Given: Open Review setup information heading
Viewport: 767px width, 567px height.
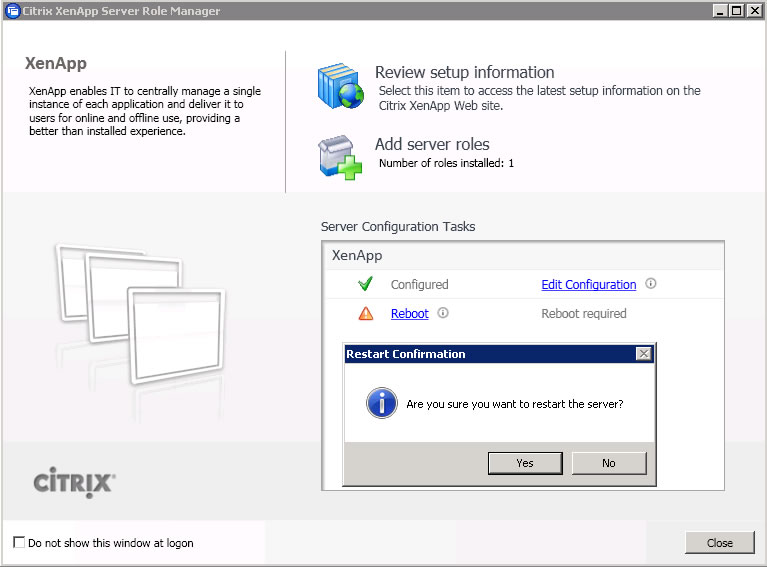Looking at the screenshot, I should click(x=464, y=72).
